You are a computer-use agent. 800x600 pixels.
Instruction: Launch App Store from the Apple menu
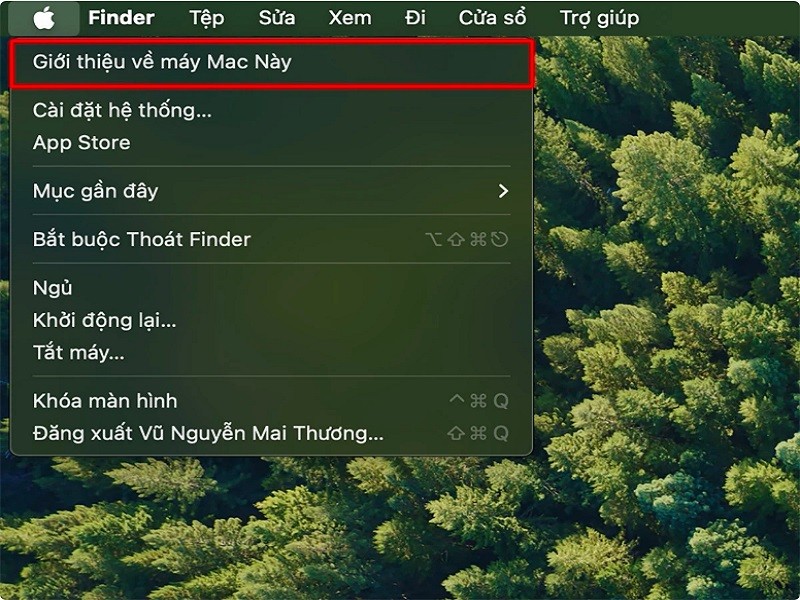tap(271, 142)
